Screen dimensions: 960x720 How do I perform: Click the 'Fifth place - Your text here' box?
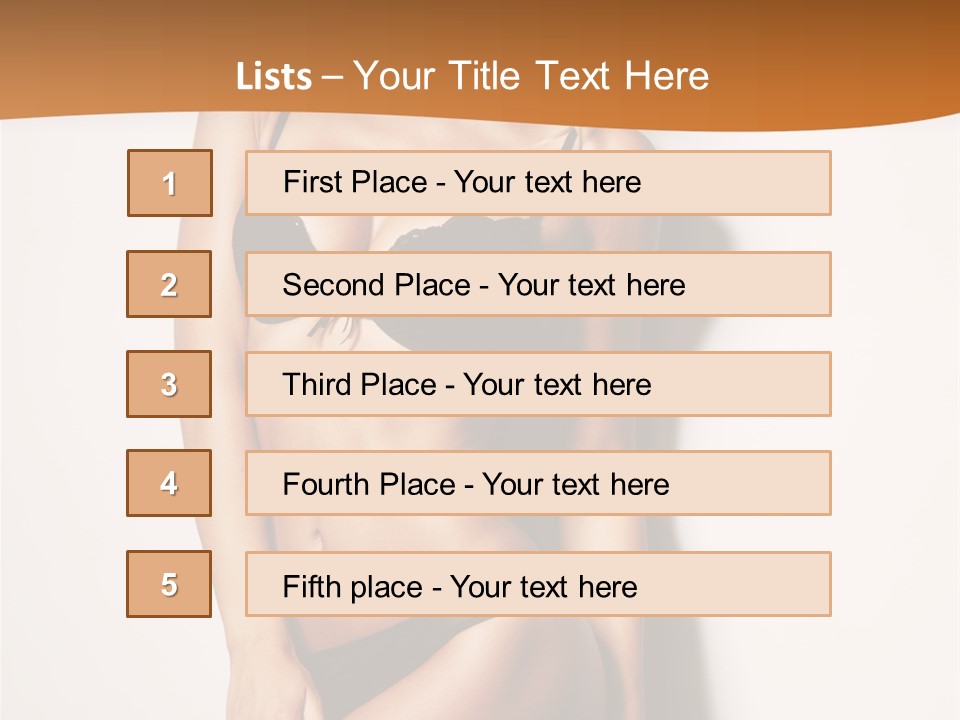click(538, 584)
